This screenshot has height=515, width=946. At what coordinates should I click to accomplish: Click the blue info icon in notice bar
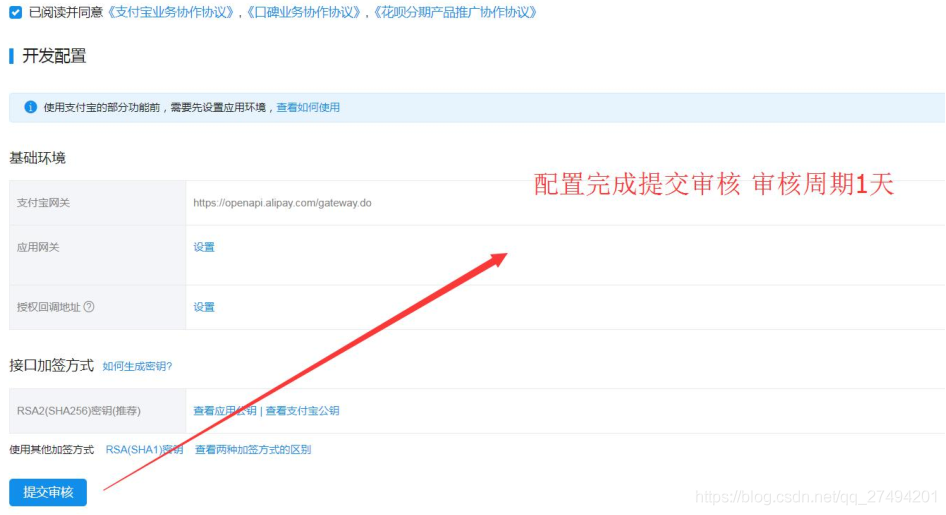pyautogui.click(x=30, y=107)
